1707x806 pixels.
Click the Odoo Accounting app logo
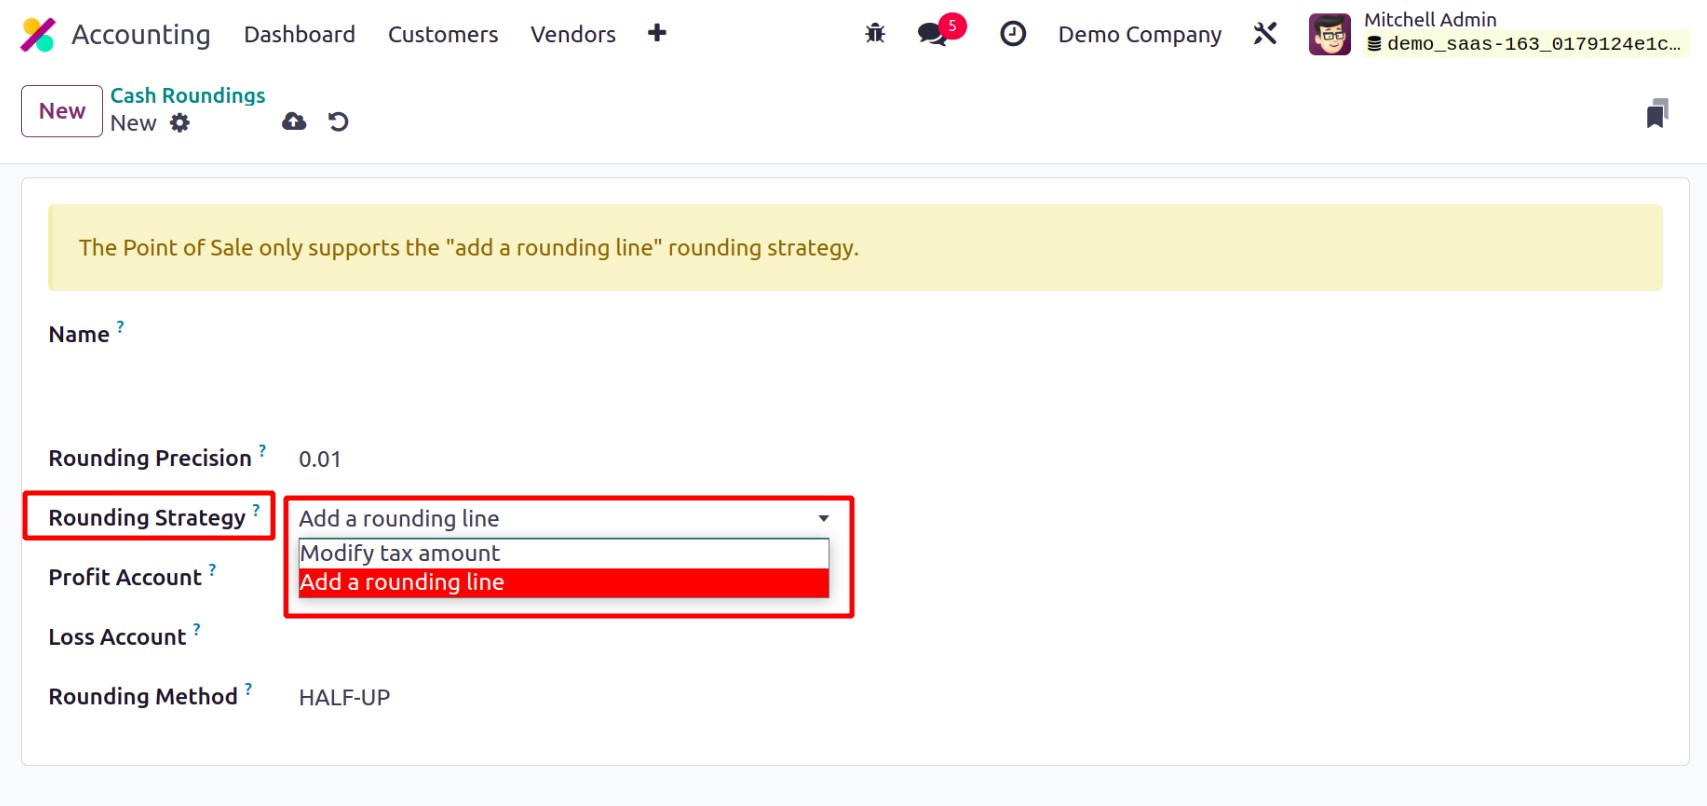coord(38,35)
